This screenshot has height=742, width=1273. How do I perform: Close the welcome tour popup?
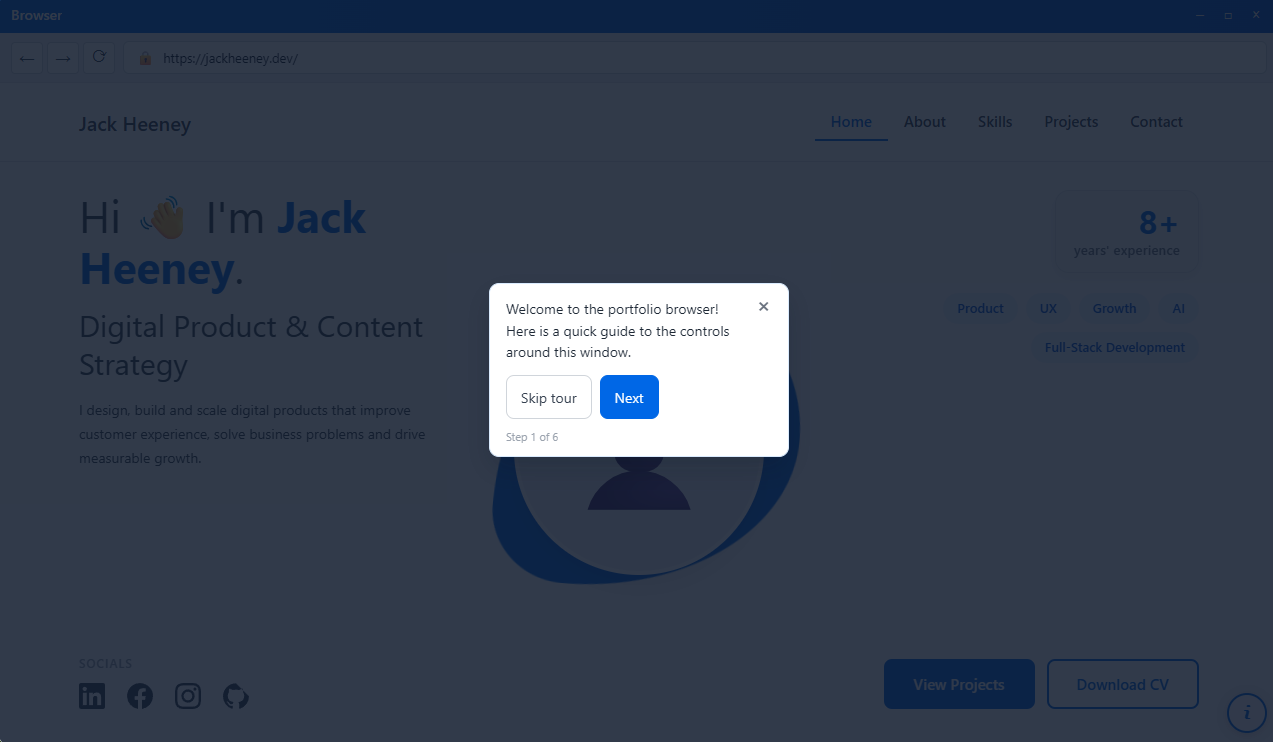click(764, 307)
